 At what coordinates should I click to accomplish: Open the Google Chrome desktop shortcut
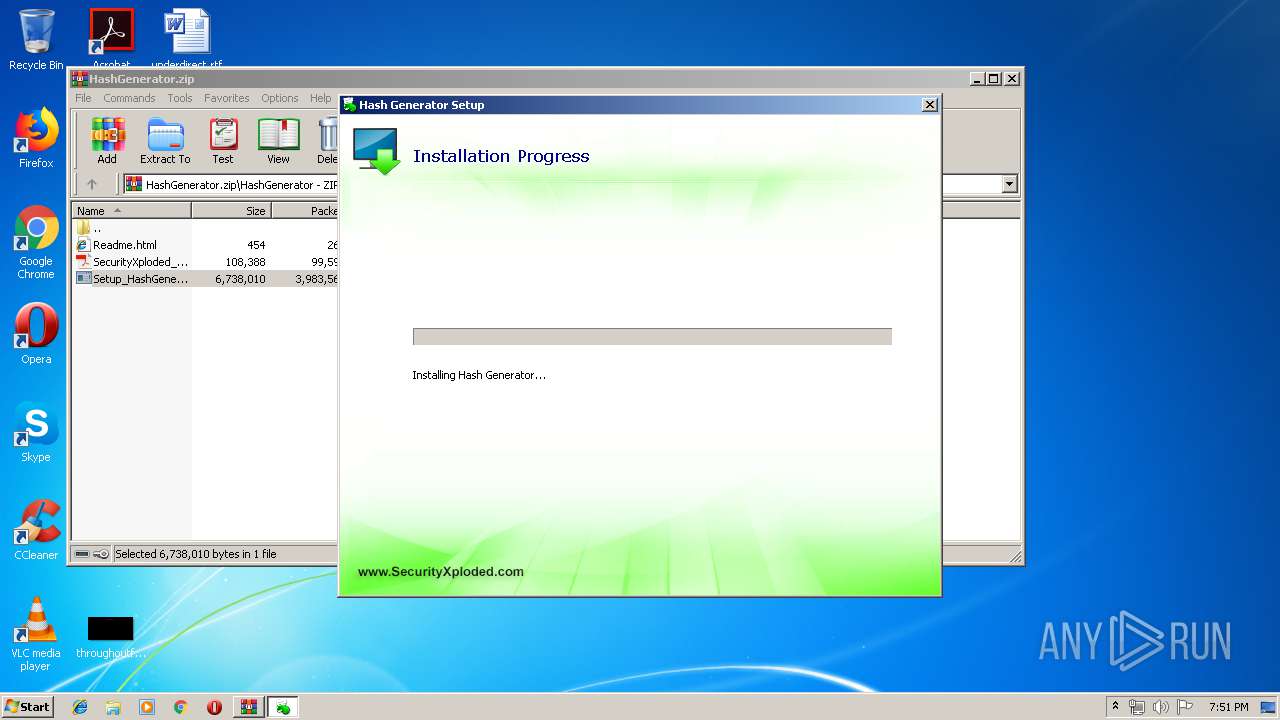click(36, 242)
